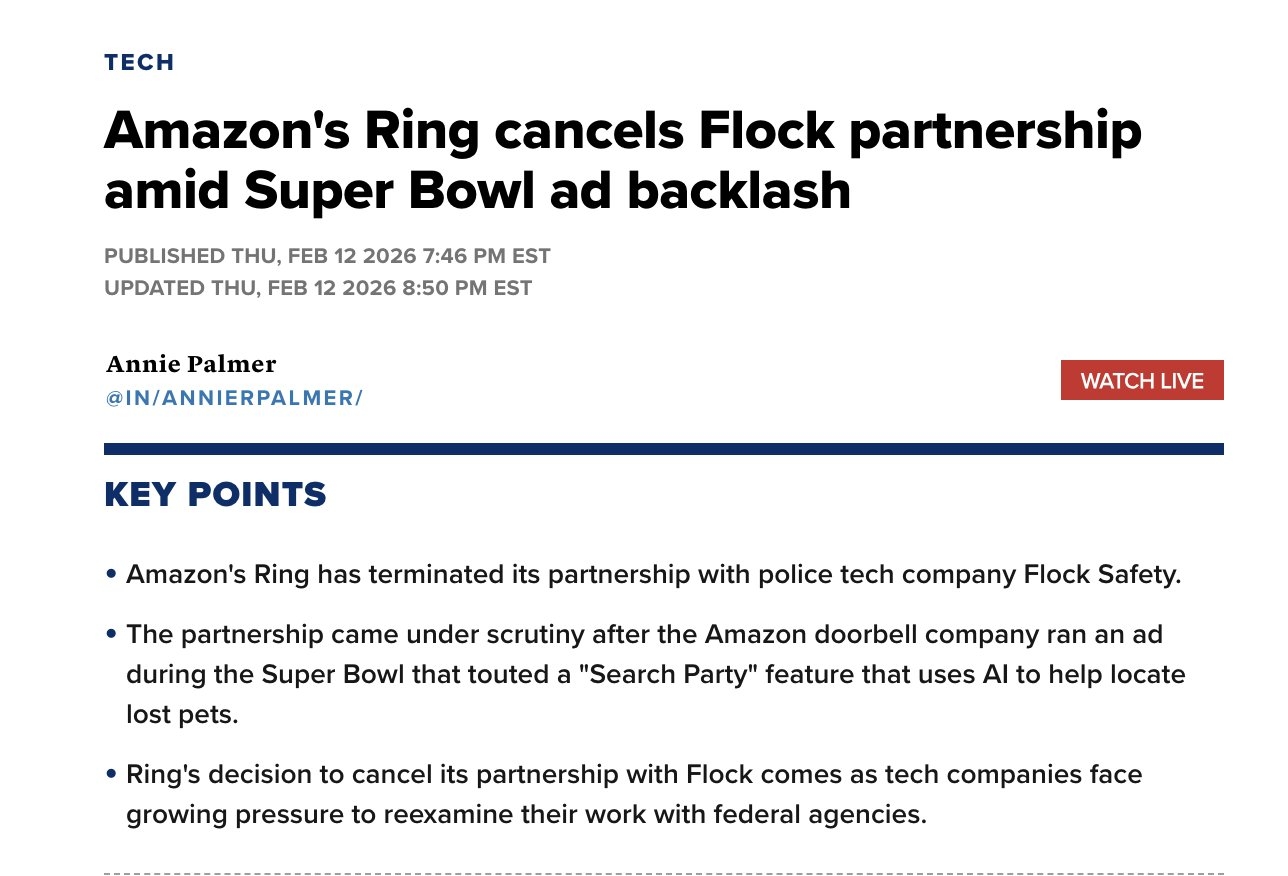Click the PUBLISHED date line
The height and width of the screenshot is (876, 1288).
coord(327,256)
